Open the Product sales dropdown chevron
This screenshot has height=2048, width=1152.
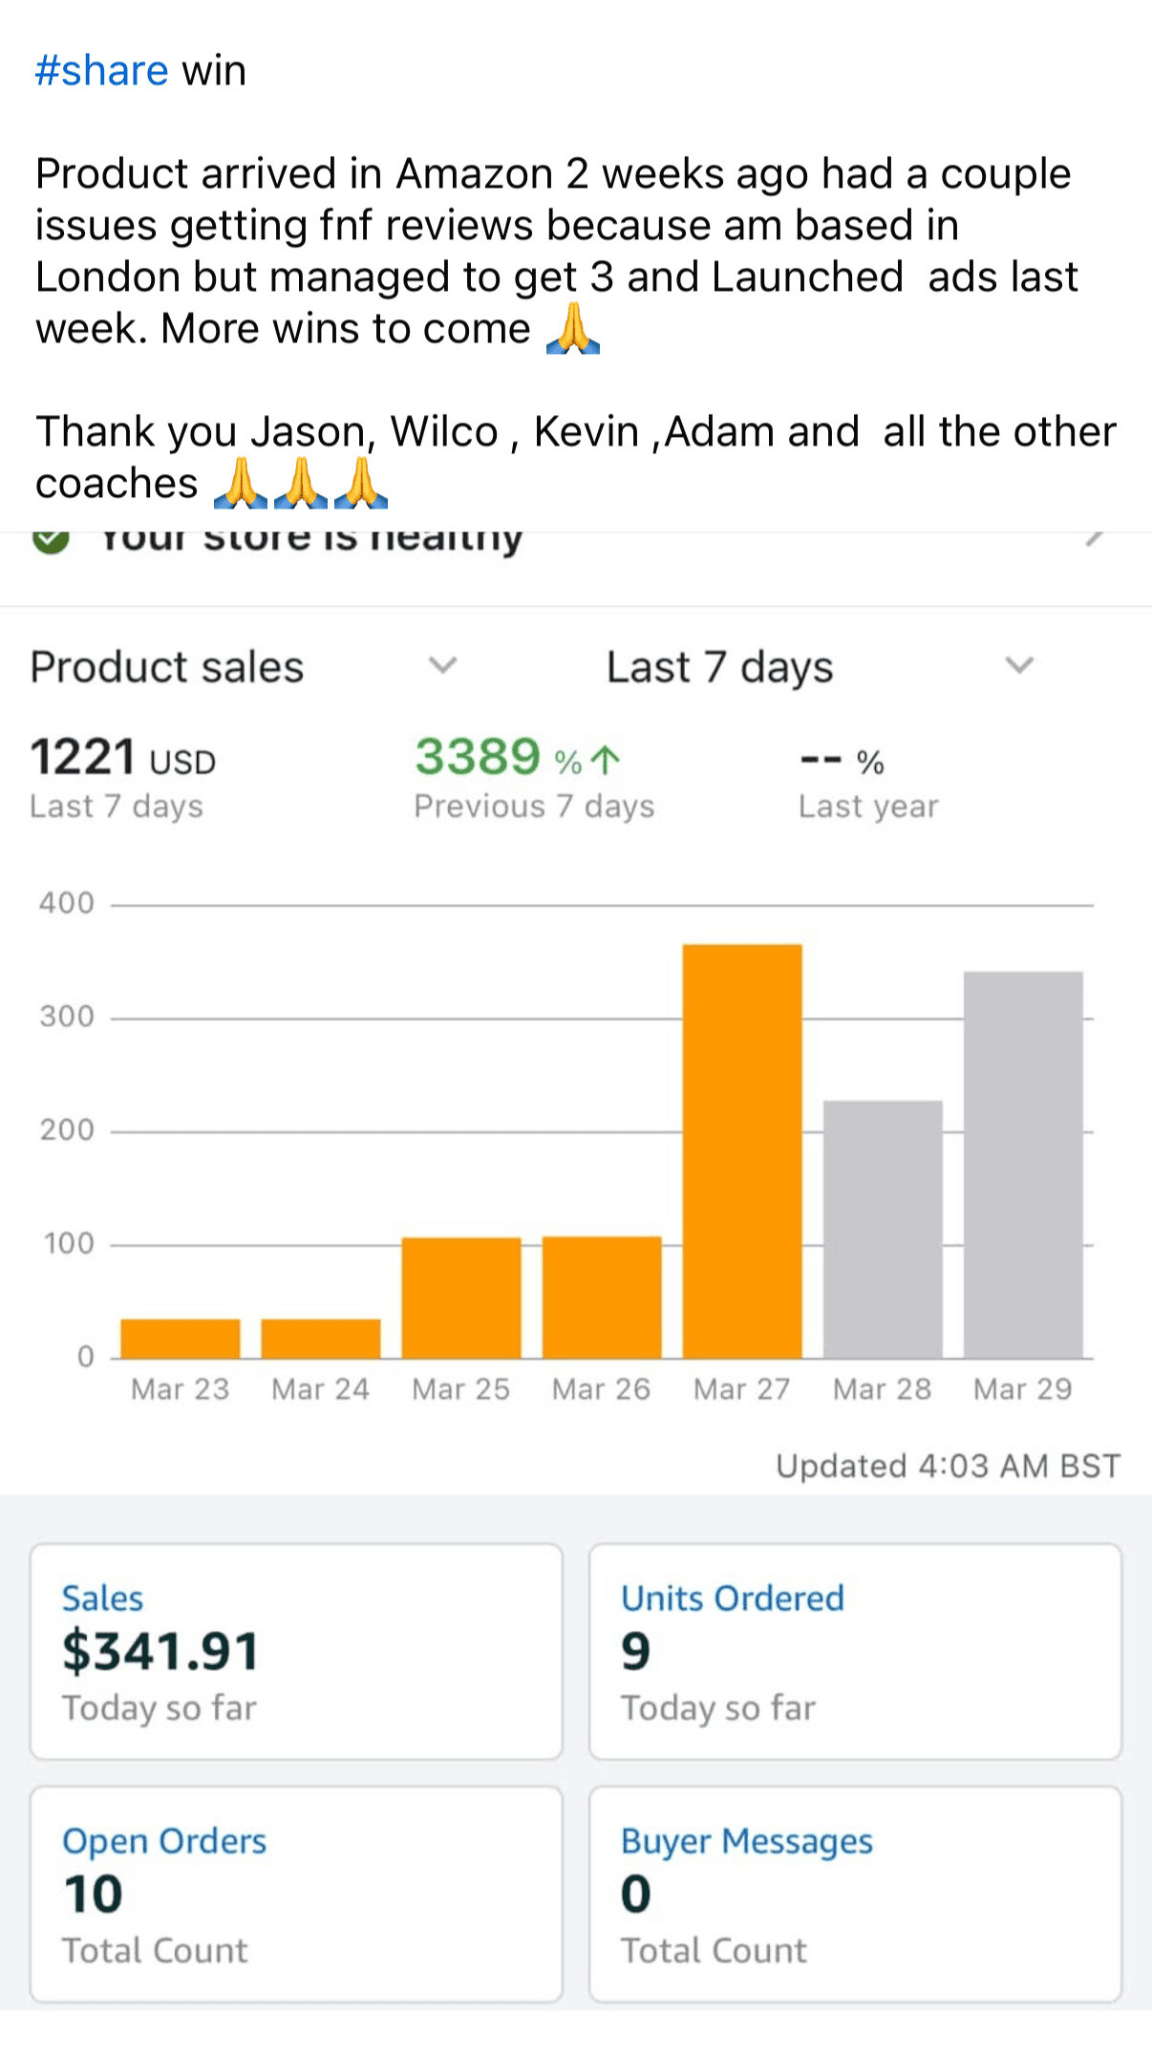tap(442, 665)
